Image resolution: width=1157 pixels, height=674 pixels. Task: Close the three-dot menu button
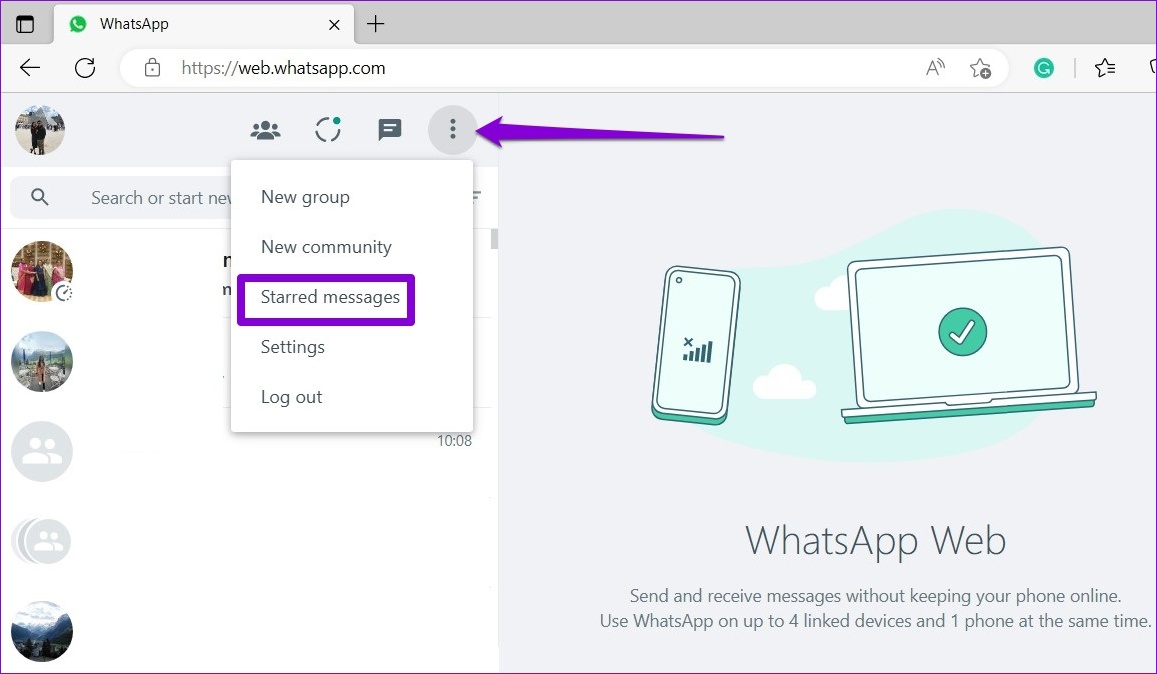452,130
